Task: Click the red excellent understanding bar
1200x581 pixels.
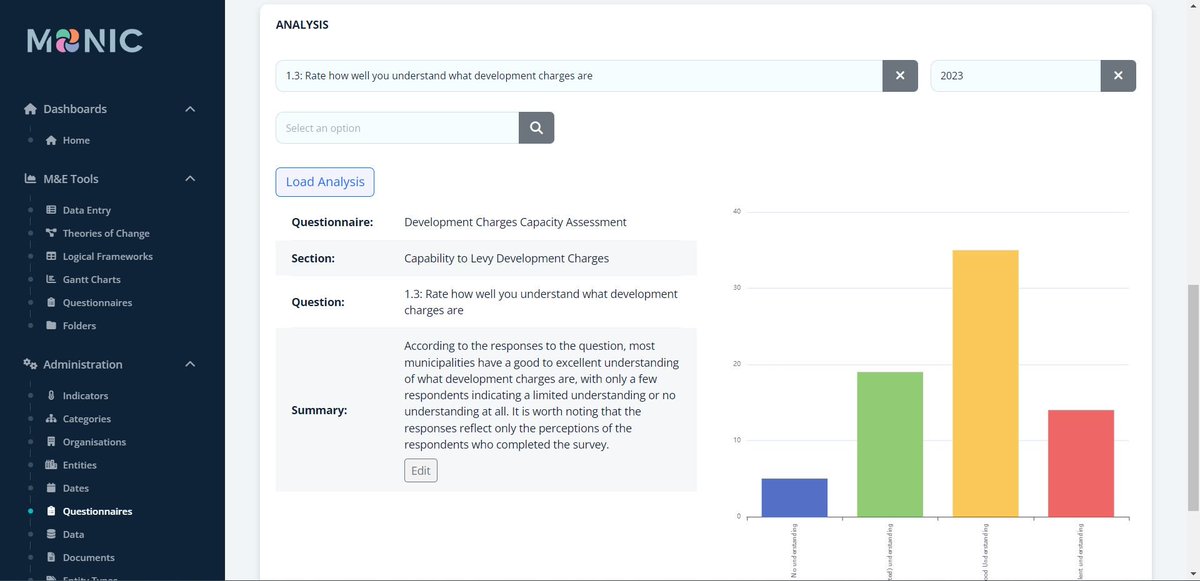Action: pyautogui.click(x=1081, y=464)
